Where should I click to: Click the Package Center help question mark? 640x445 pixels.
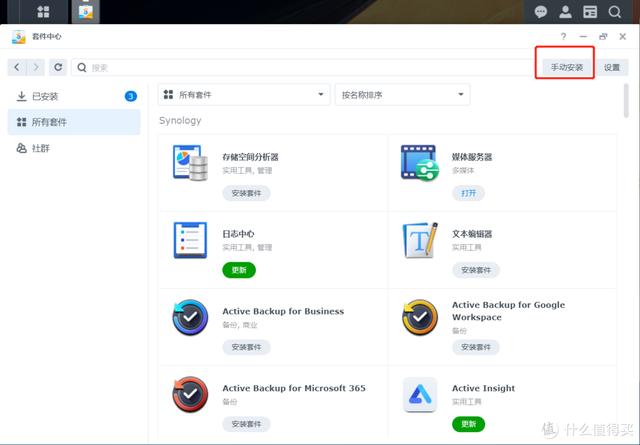coord(563,36)
